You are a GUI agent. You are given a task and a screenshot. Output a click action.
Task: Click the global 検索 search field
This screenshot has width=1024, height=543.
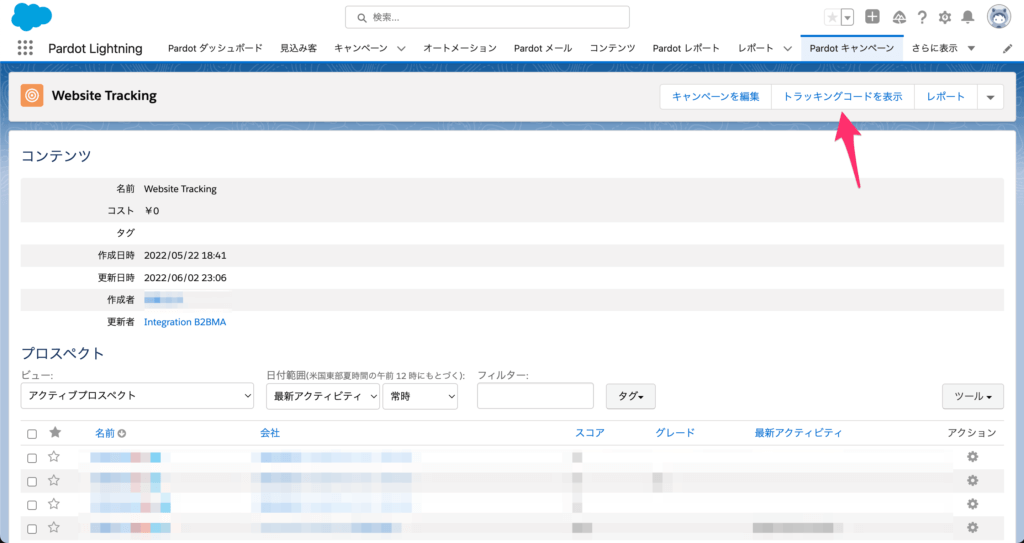pos(487,18)
